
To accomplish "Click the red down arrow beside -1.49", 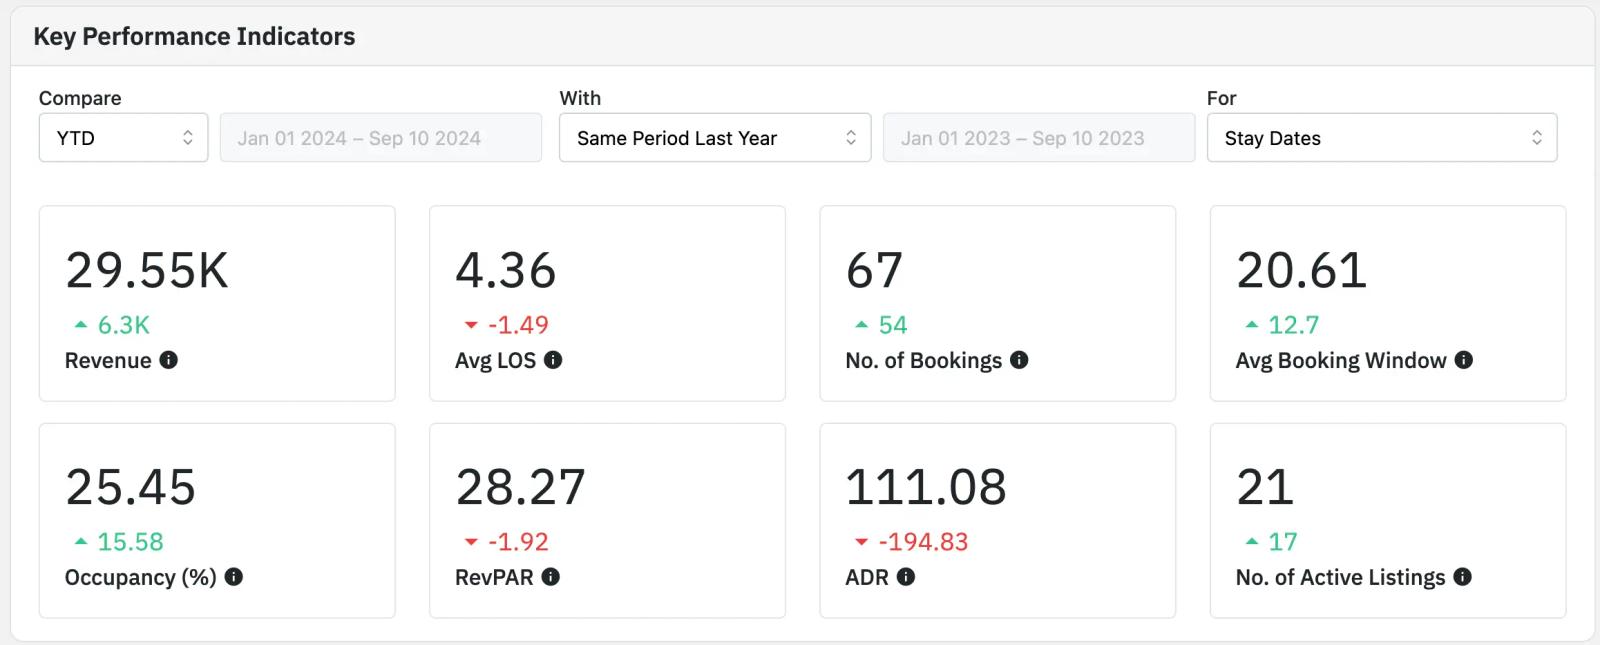I will pyautogui.click(x=471, y=325).
